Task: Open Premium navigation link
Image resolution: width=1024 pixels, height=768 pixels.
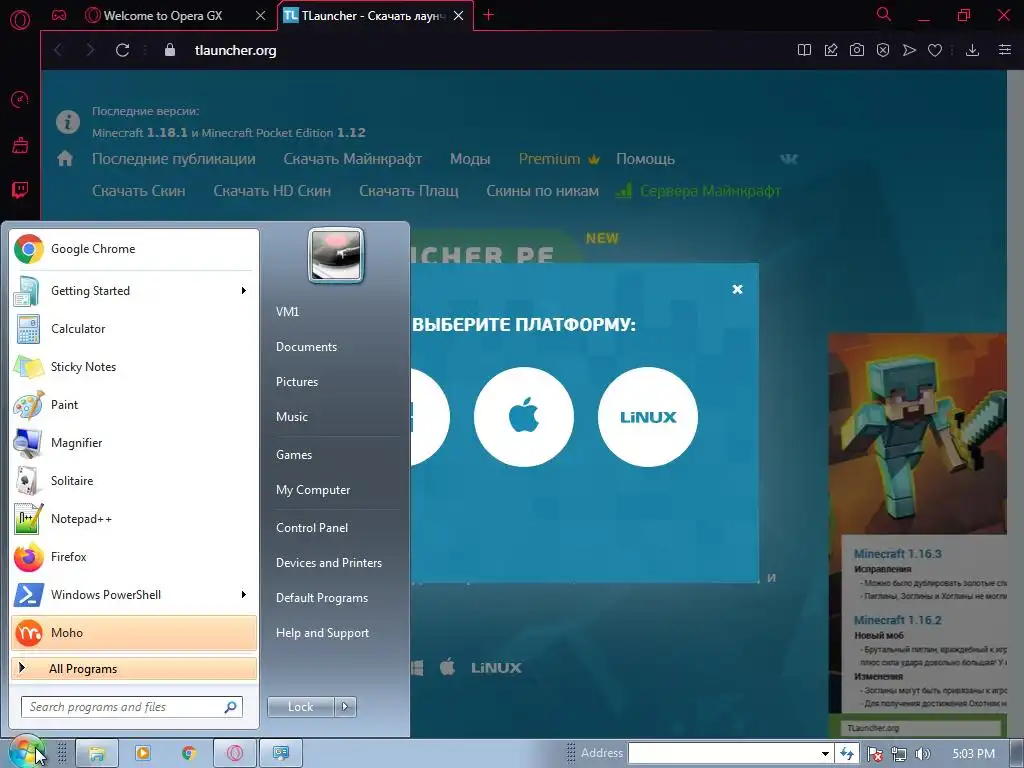Action: tap(559, 159)
